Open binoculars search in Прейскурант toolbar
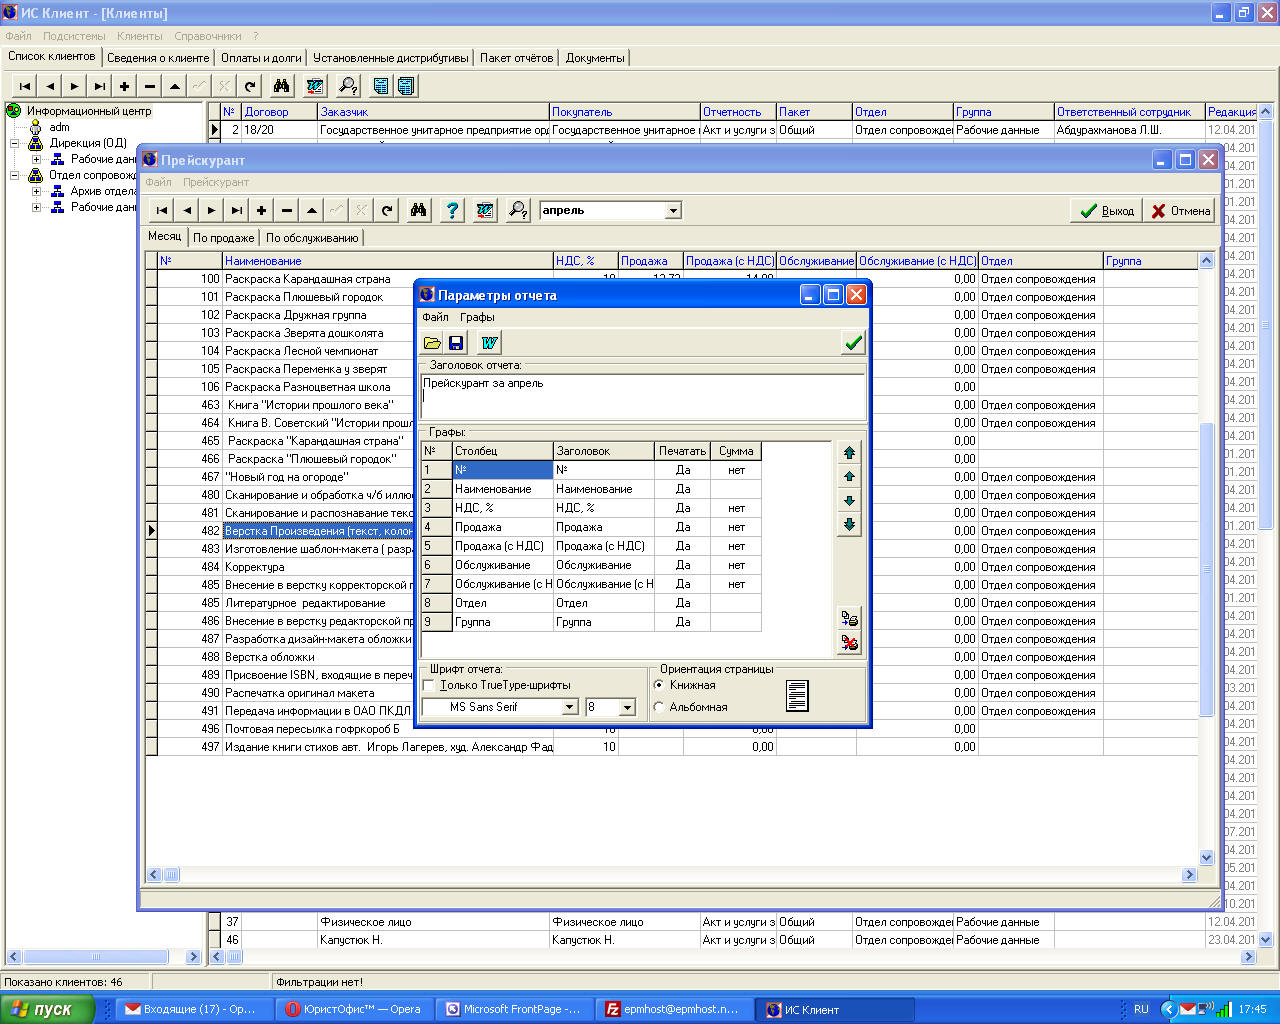This screenshot has height=1024, width=1280. pos(419,210)
